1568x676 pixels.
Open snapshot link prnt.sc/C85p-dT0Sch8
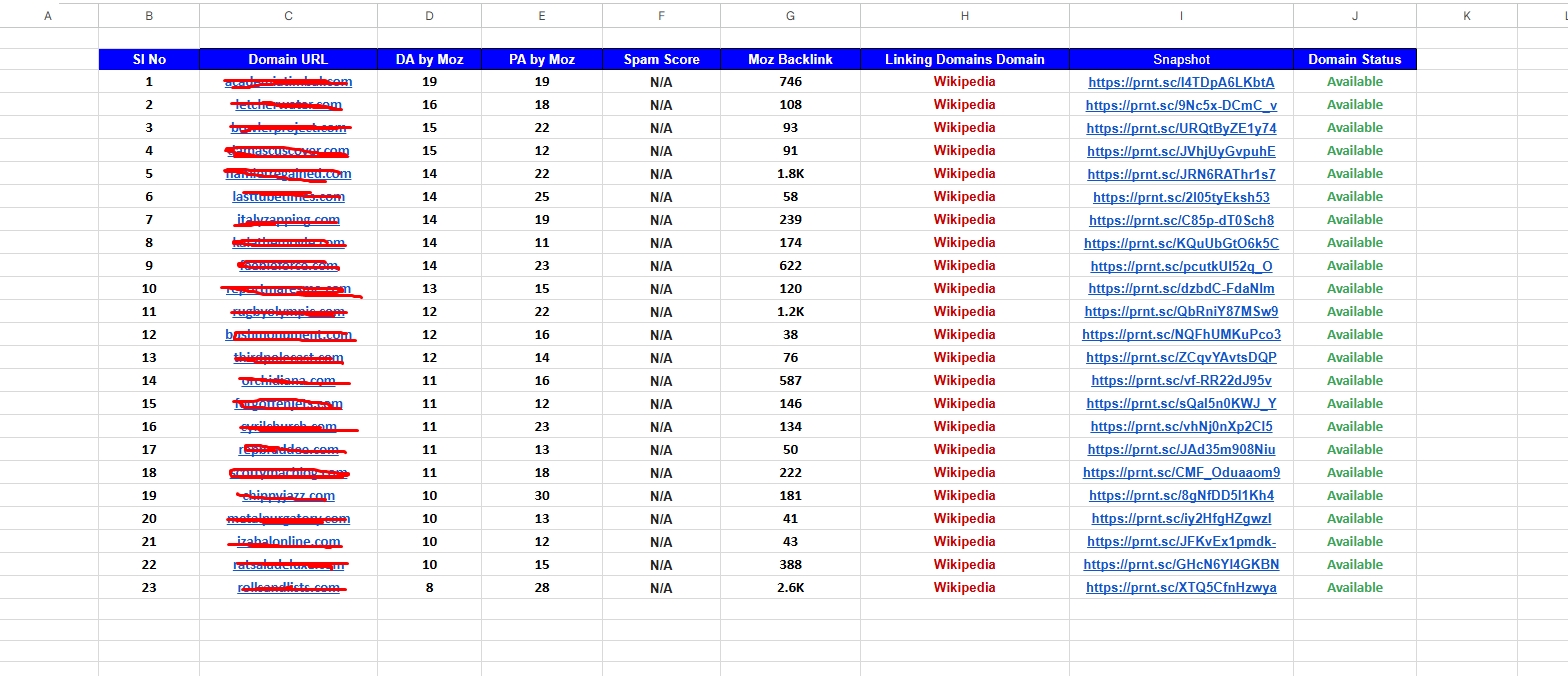tap(1181, 220)
